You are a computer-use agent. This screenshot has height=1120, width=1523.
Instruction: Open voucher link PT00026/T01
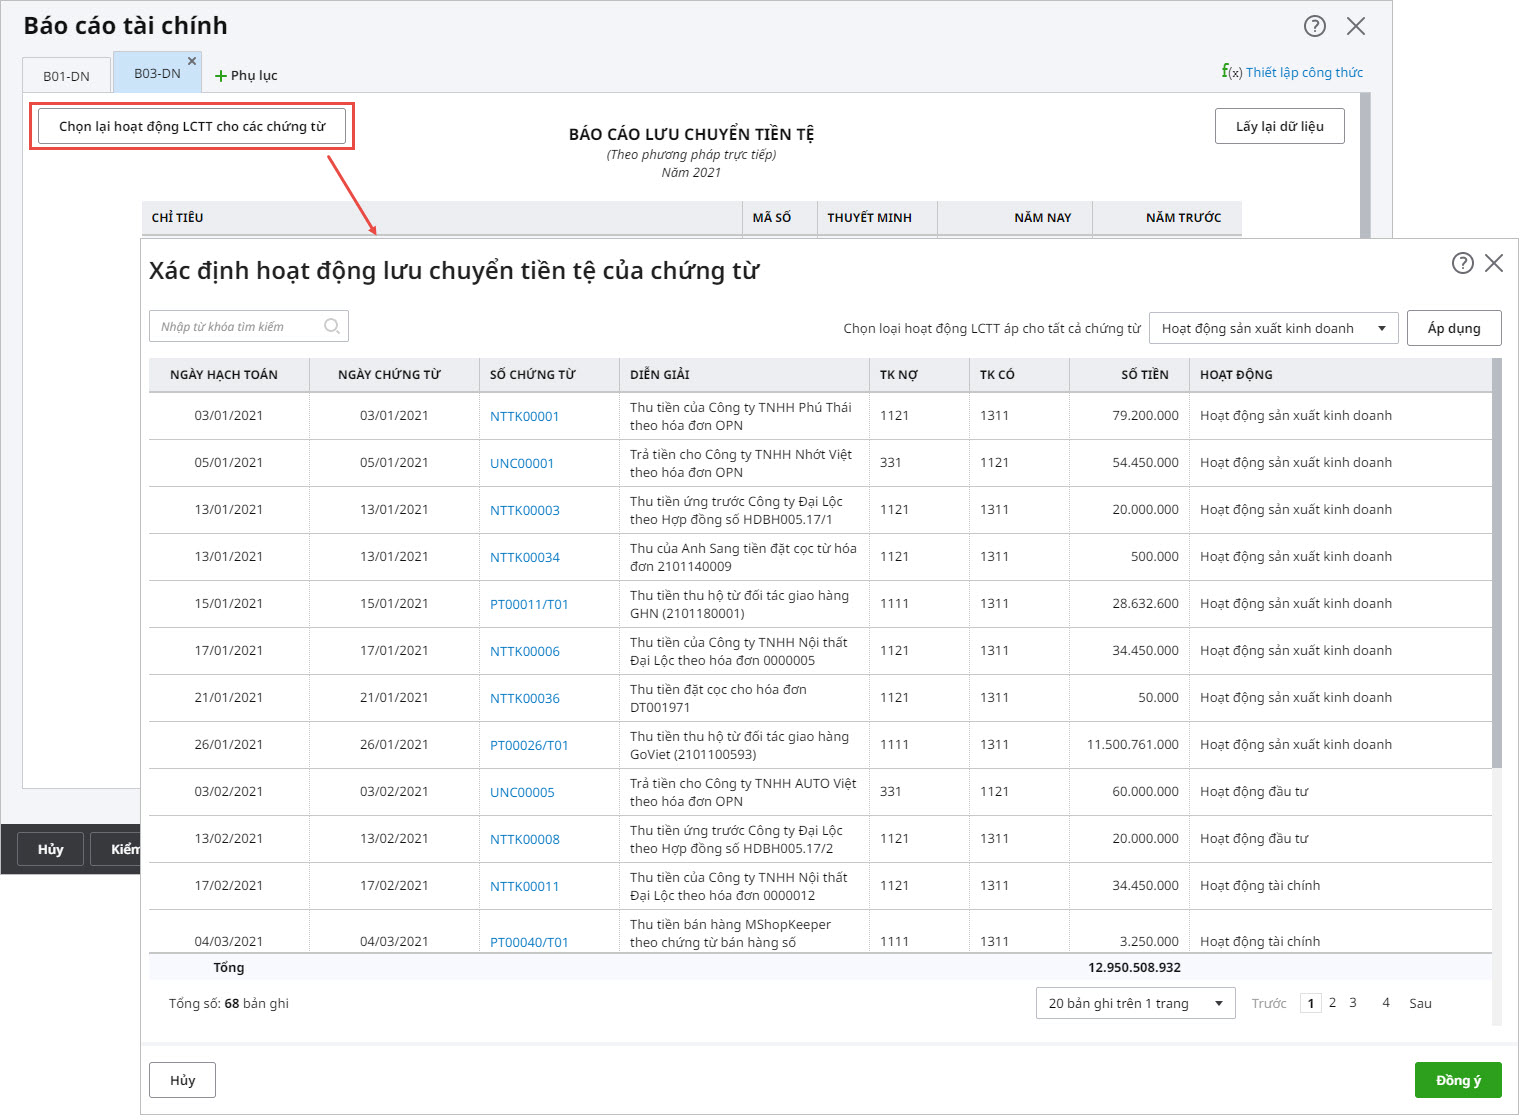click(529, 745)
